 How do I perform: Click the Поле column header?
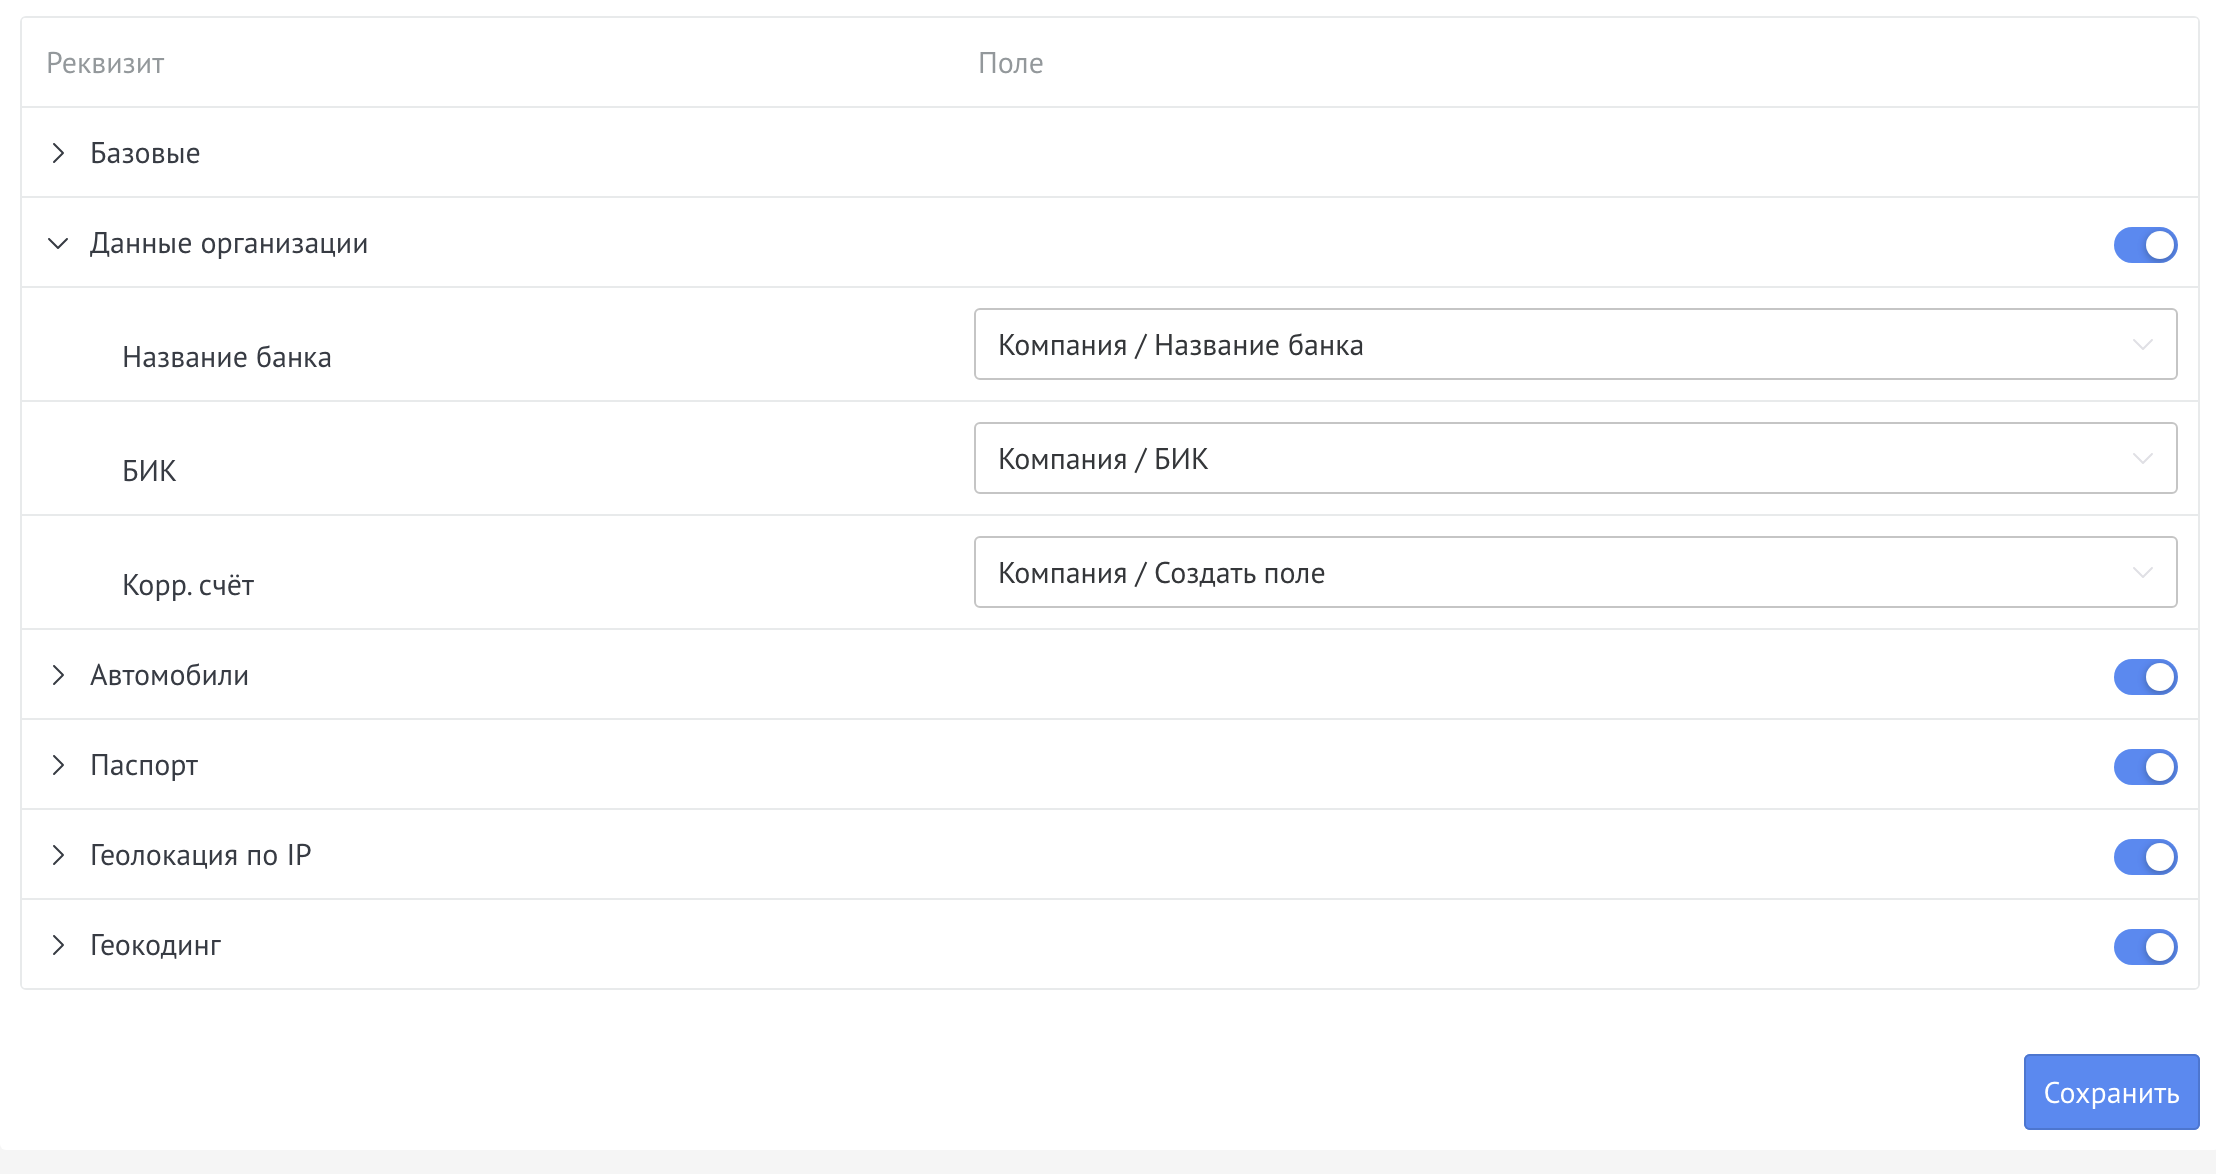(1010, 63)
